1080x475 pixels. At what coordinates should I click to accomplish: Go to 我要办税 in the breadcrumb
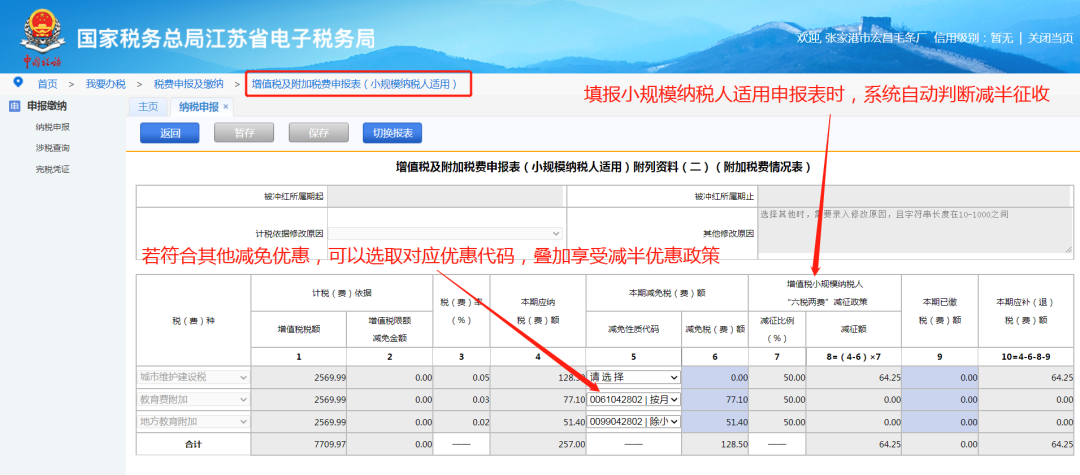pyautogui.click(x=105, y=83)
